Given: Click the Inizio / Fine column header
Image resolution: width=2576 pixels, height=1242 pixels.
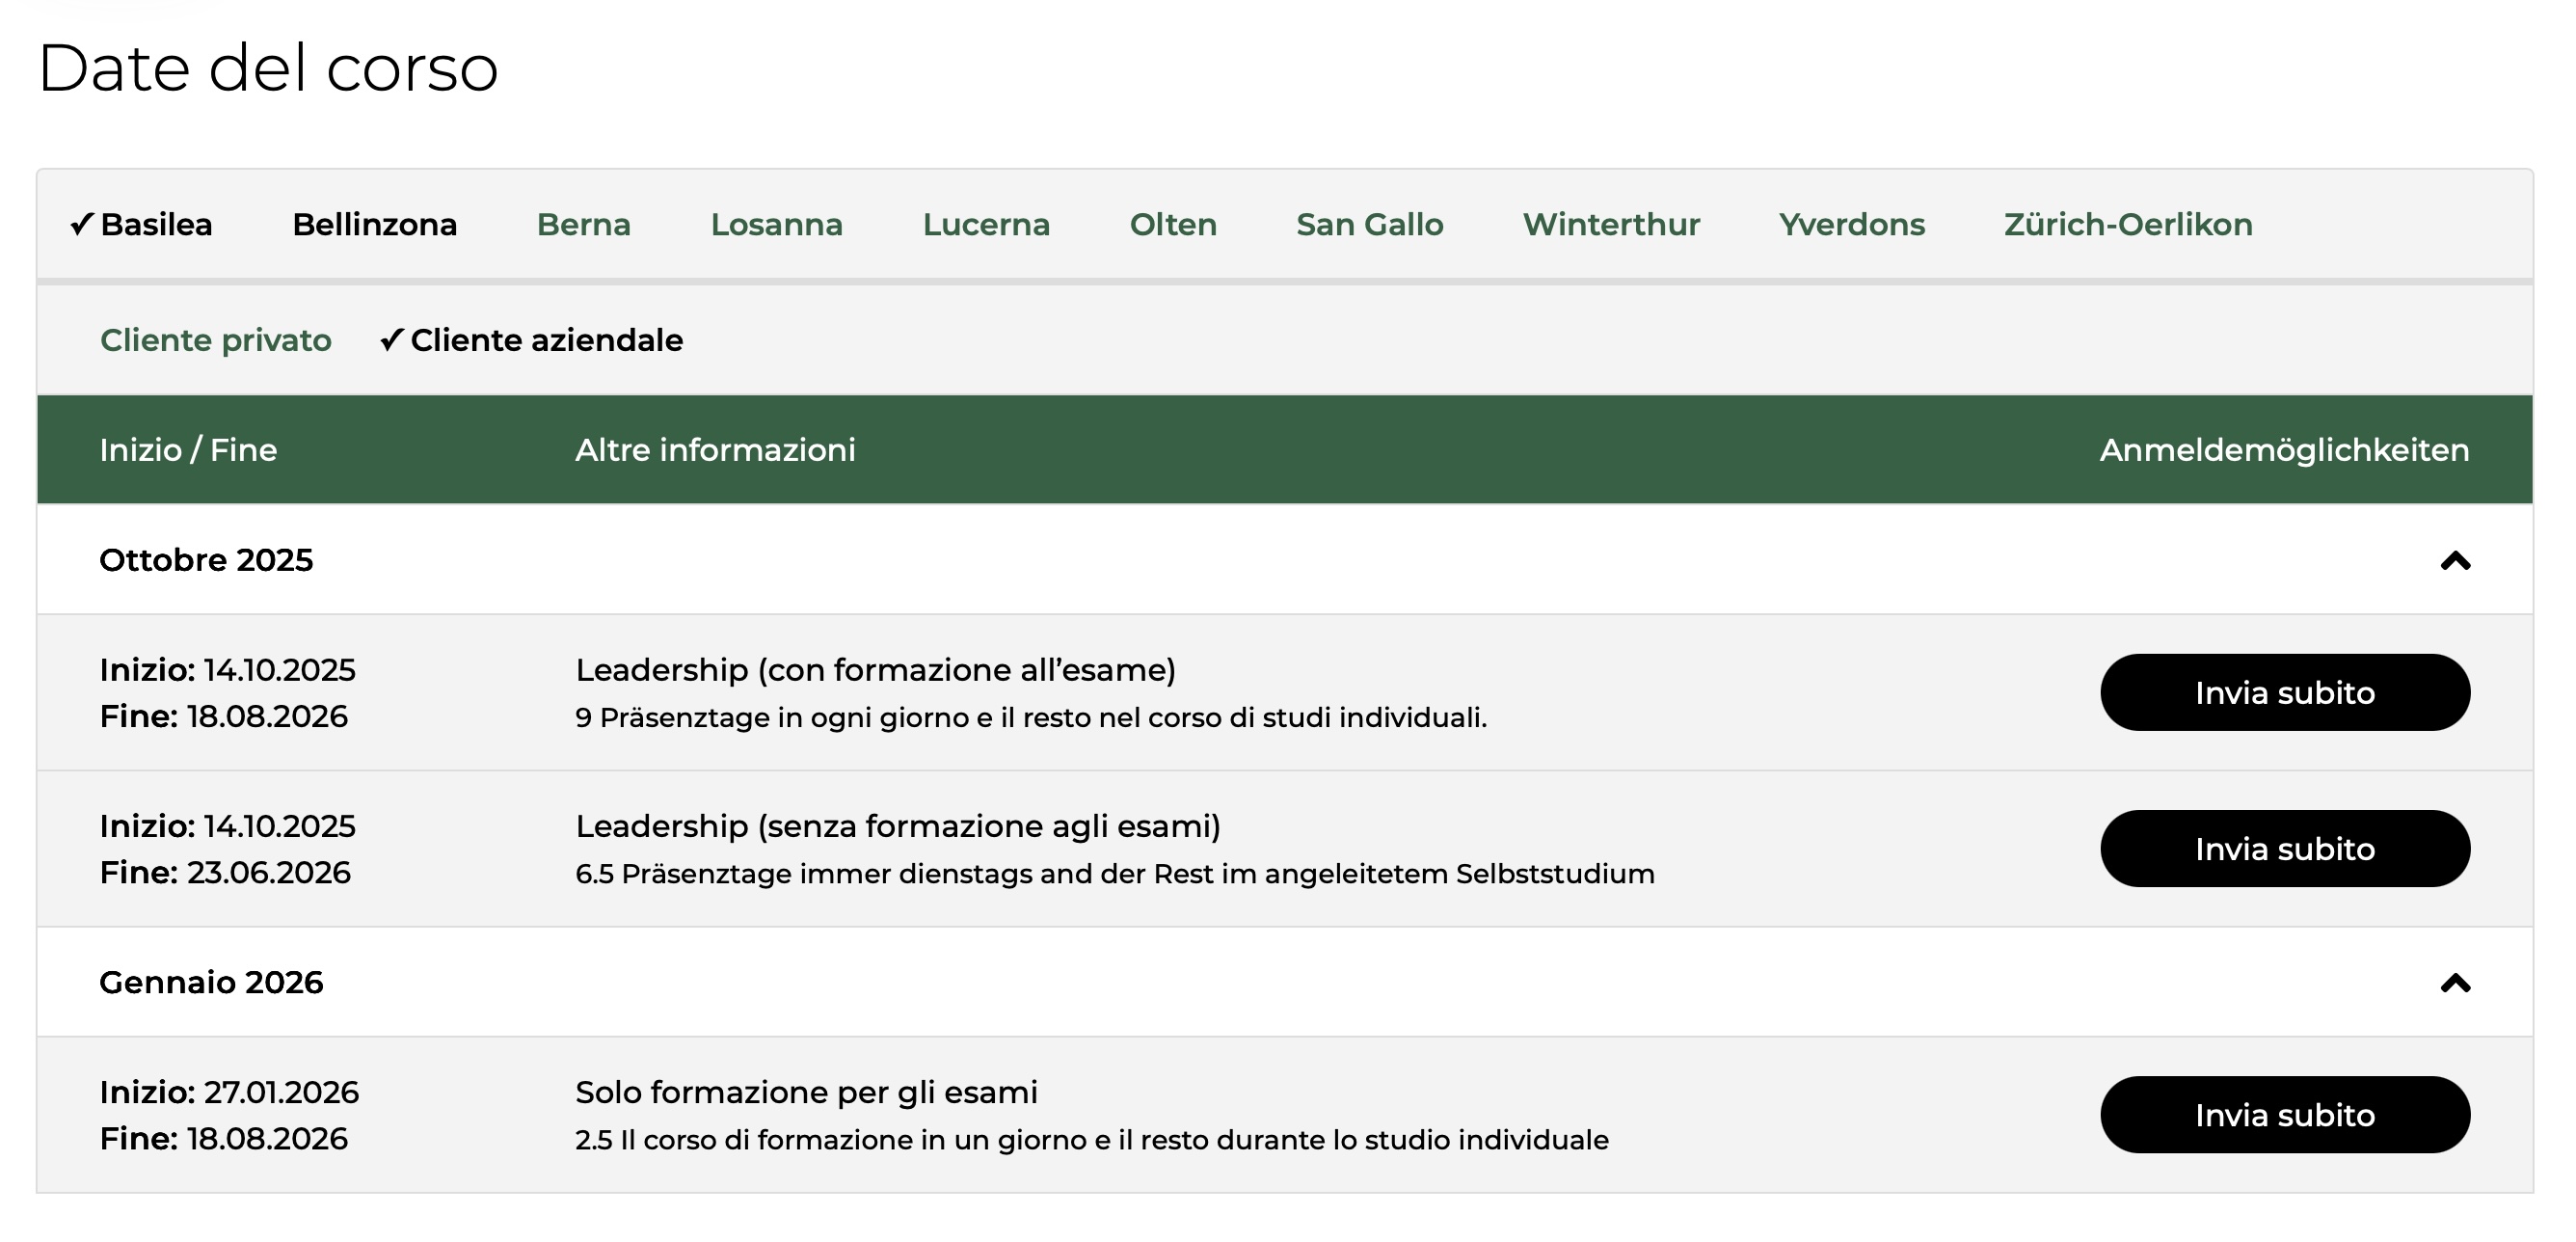Looking at the screenshot, I should point(188,450).
